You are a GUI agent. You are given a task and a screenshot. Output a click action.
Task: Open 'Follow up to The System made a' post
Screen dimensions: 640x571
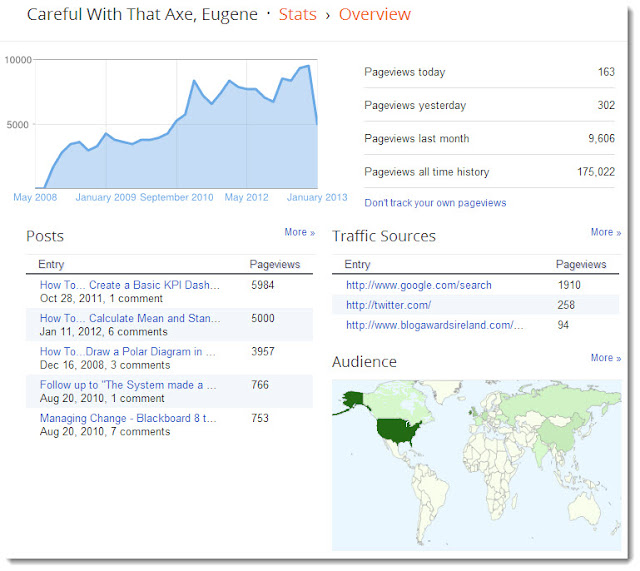(128, 385)
